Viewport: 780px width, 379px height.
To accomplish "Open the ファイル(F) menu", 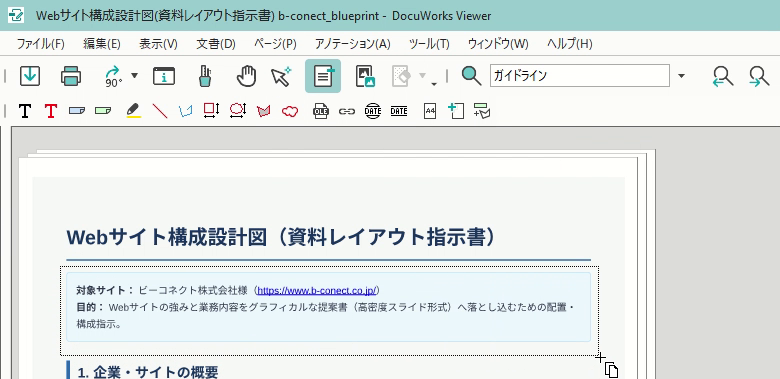I will coord(41,44).
